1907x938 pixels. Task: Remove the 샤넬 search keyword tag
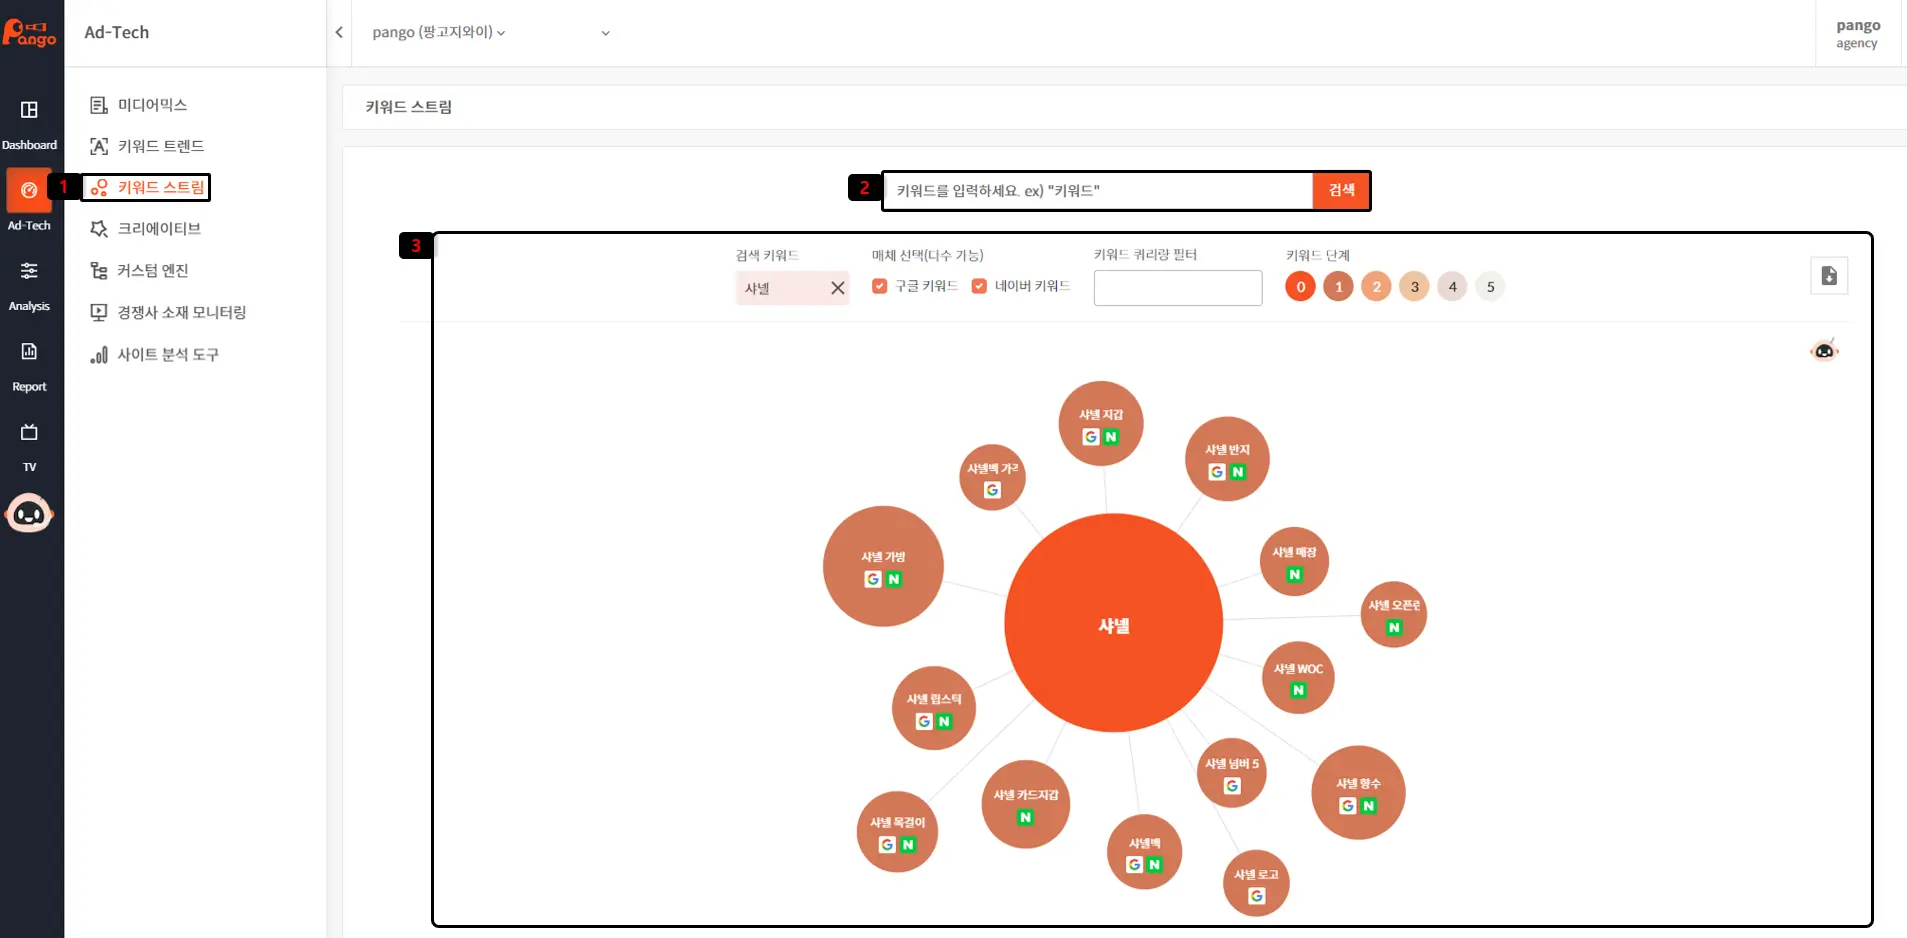pyautogui.click(x=837, y=288)
